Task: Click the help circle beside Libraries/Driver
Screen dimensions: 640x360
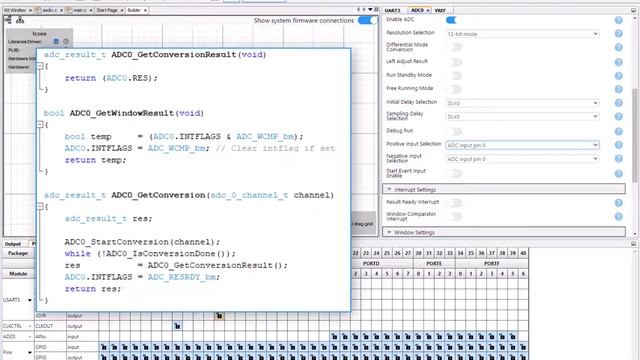Action: click(x=66, y=41)
